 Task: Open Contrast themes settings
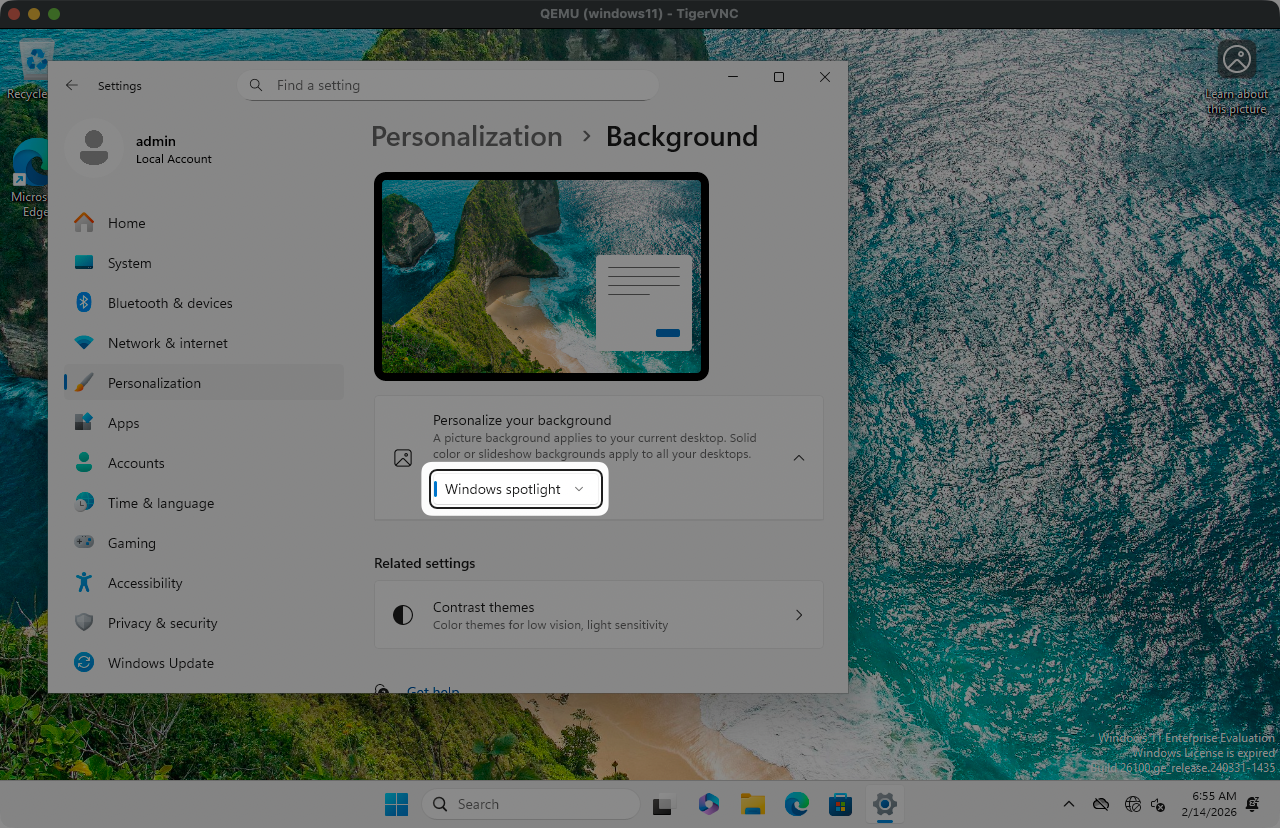(x=598, y=615)
